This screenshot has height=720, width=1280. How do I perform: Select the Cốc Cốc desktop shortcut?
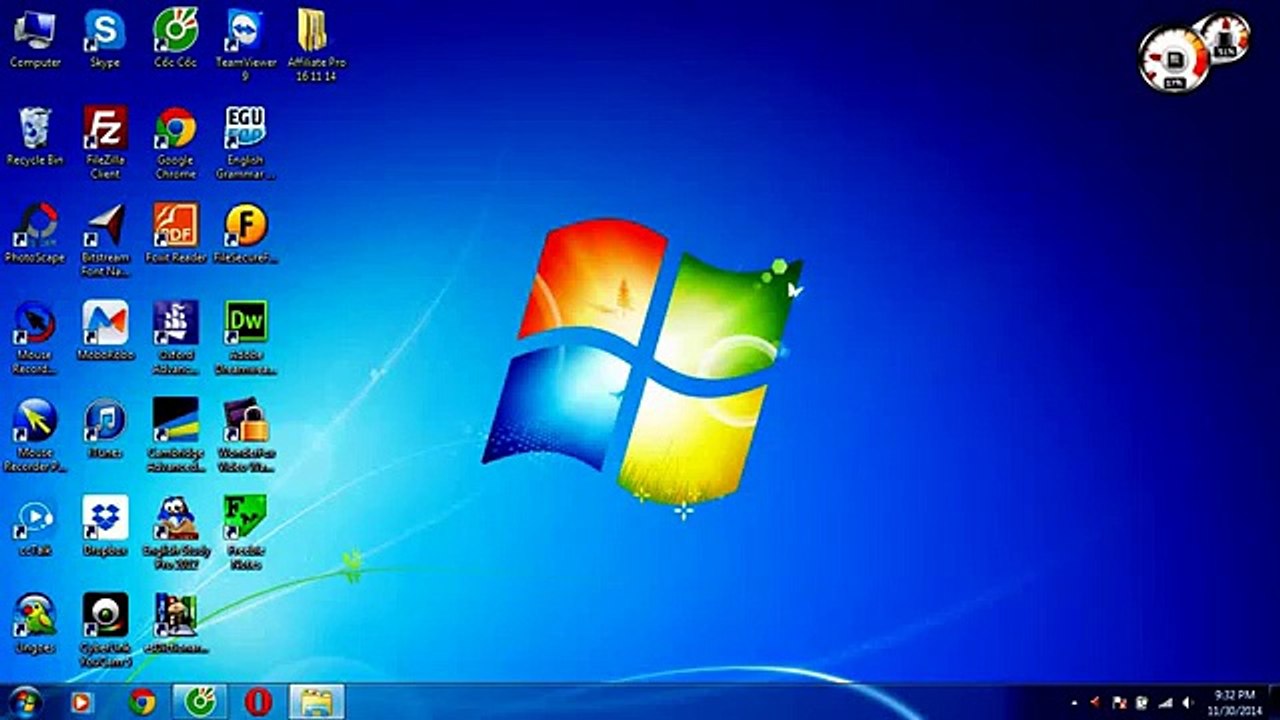click(x=176, y=39)
